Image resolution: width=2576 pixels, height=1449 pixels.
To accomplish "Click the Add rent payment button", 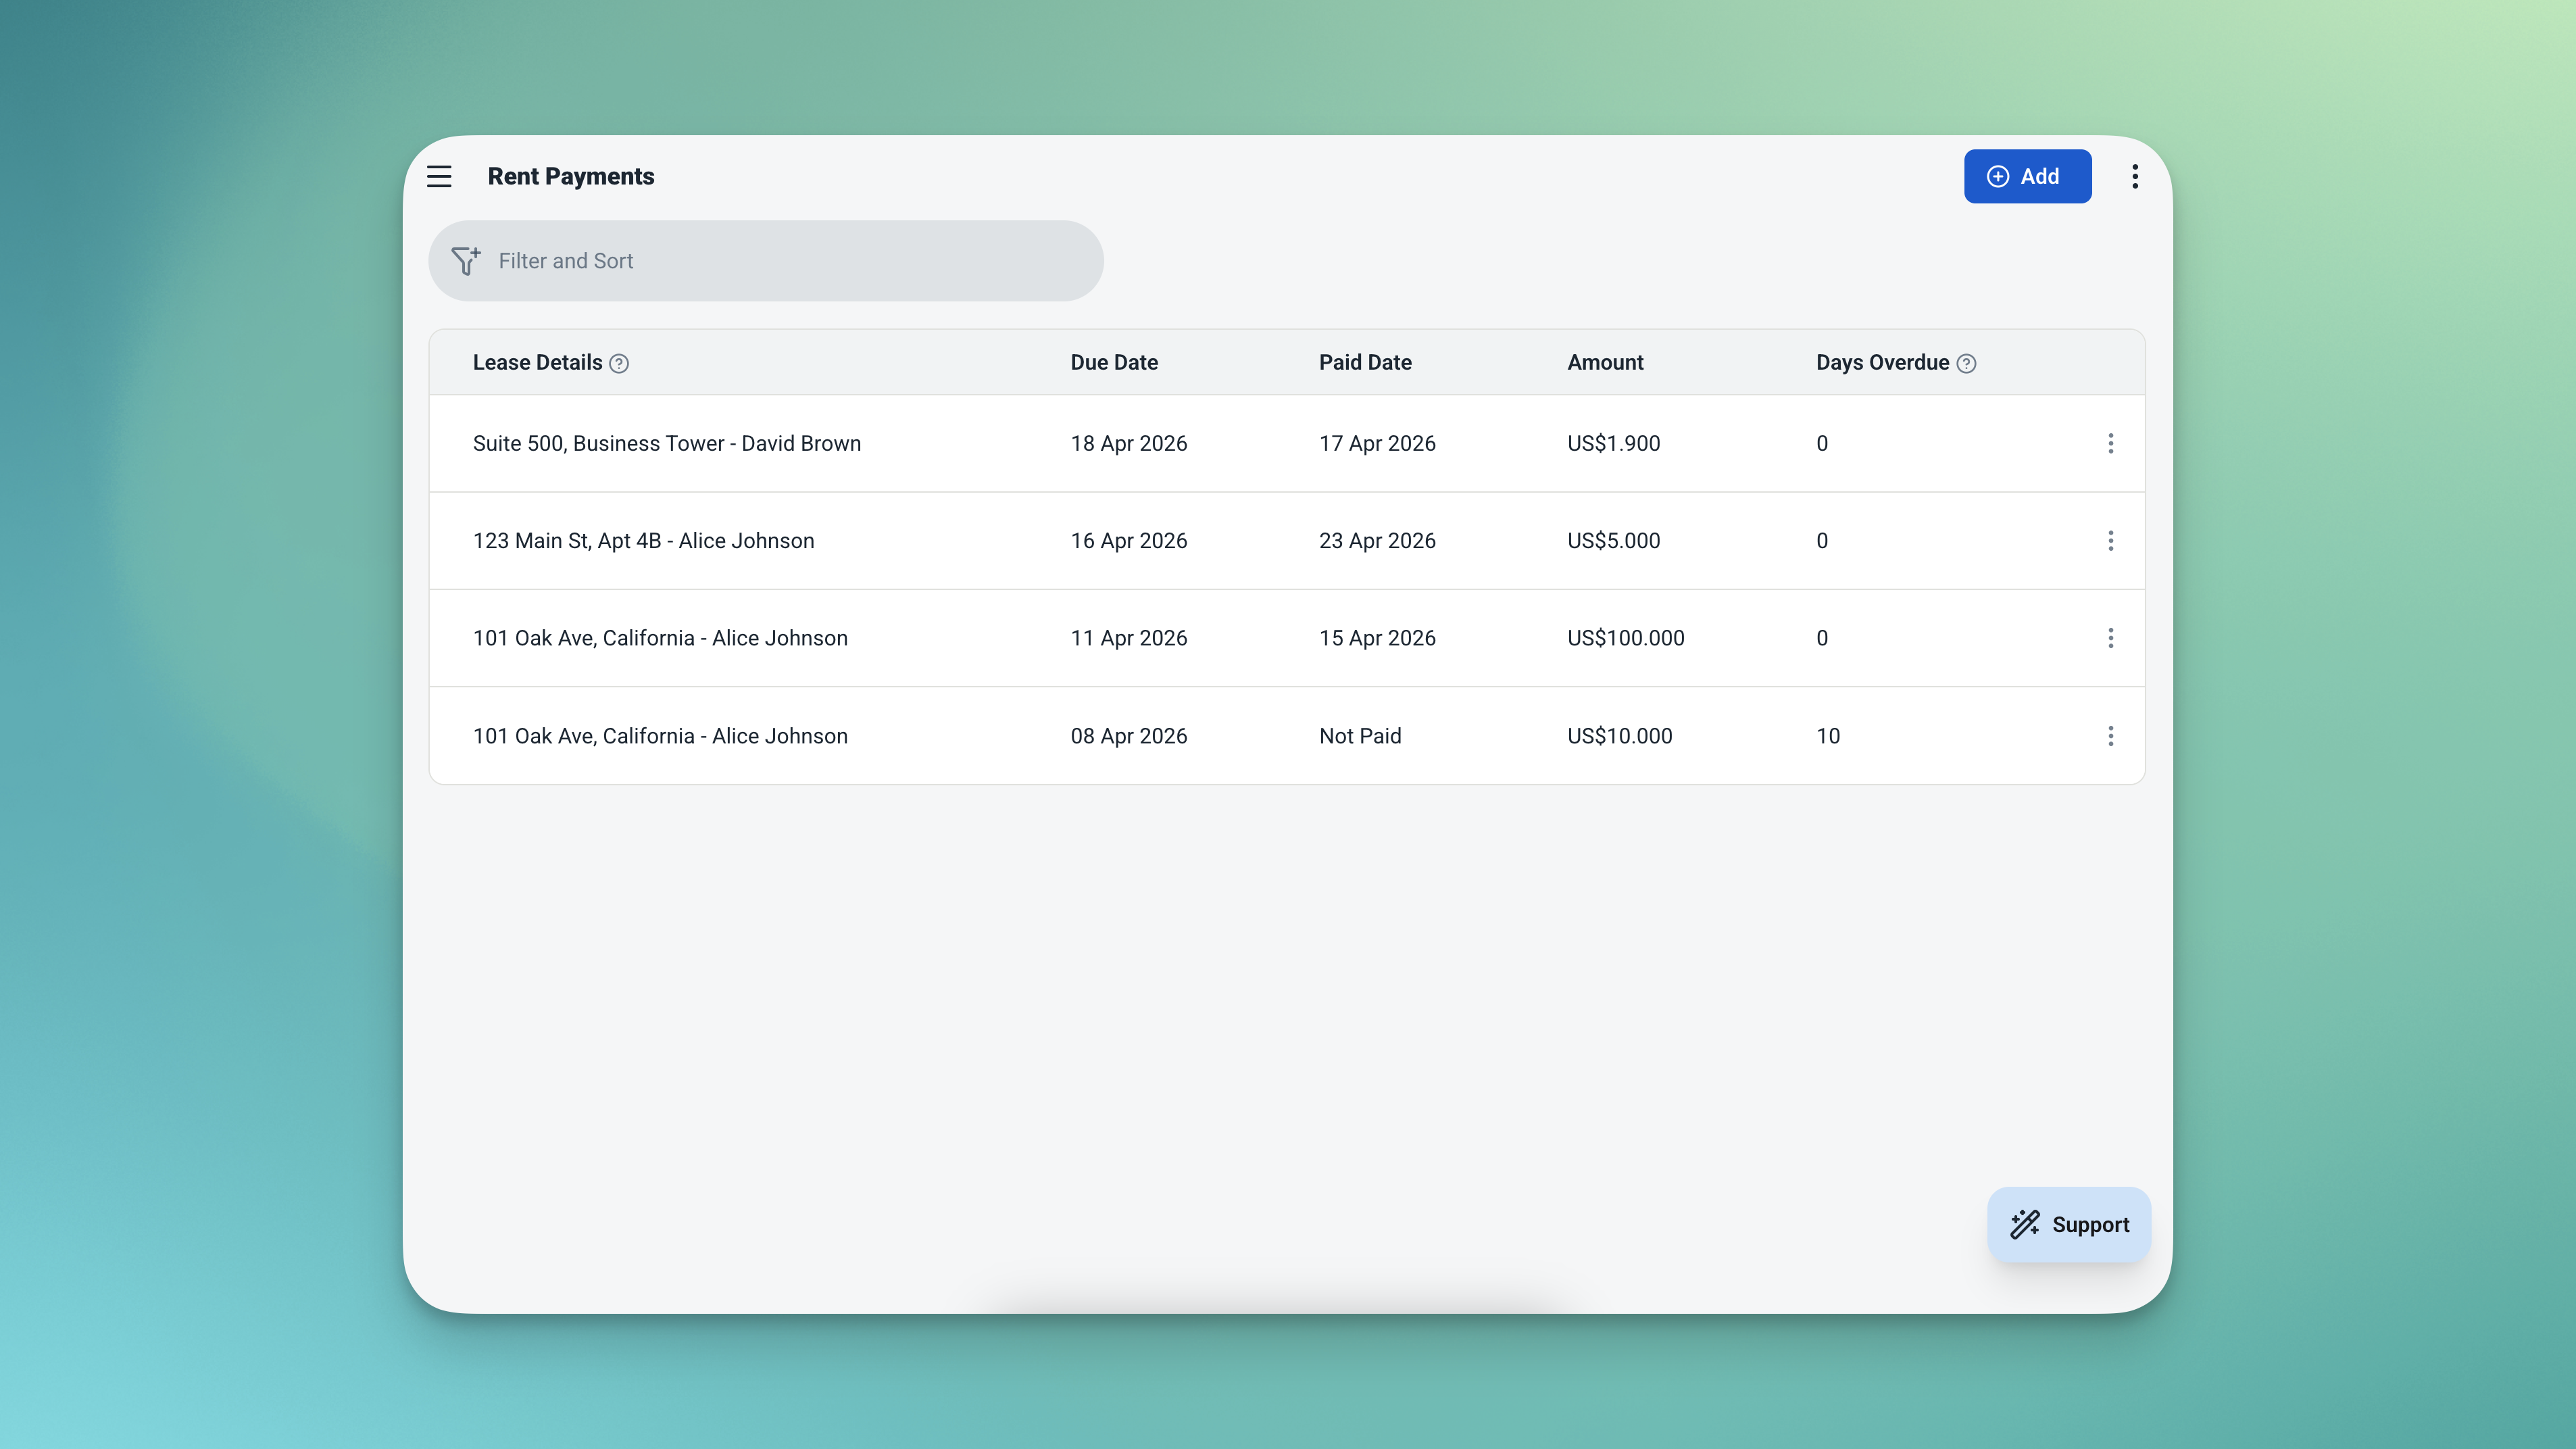I will (x=2027, y=176).
